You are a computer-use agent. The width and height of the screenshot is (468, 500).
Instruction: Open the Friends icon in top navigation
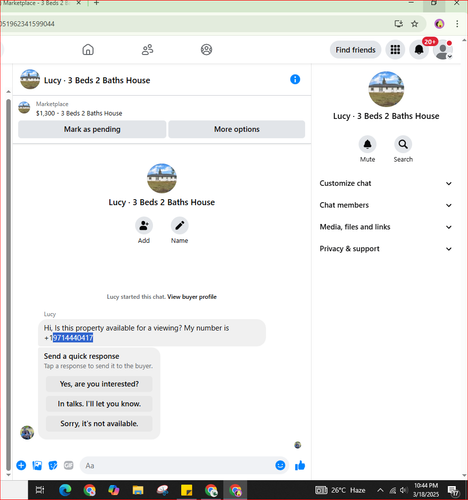point(147,50)
